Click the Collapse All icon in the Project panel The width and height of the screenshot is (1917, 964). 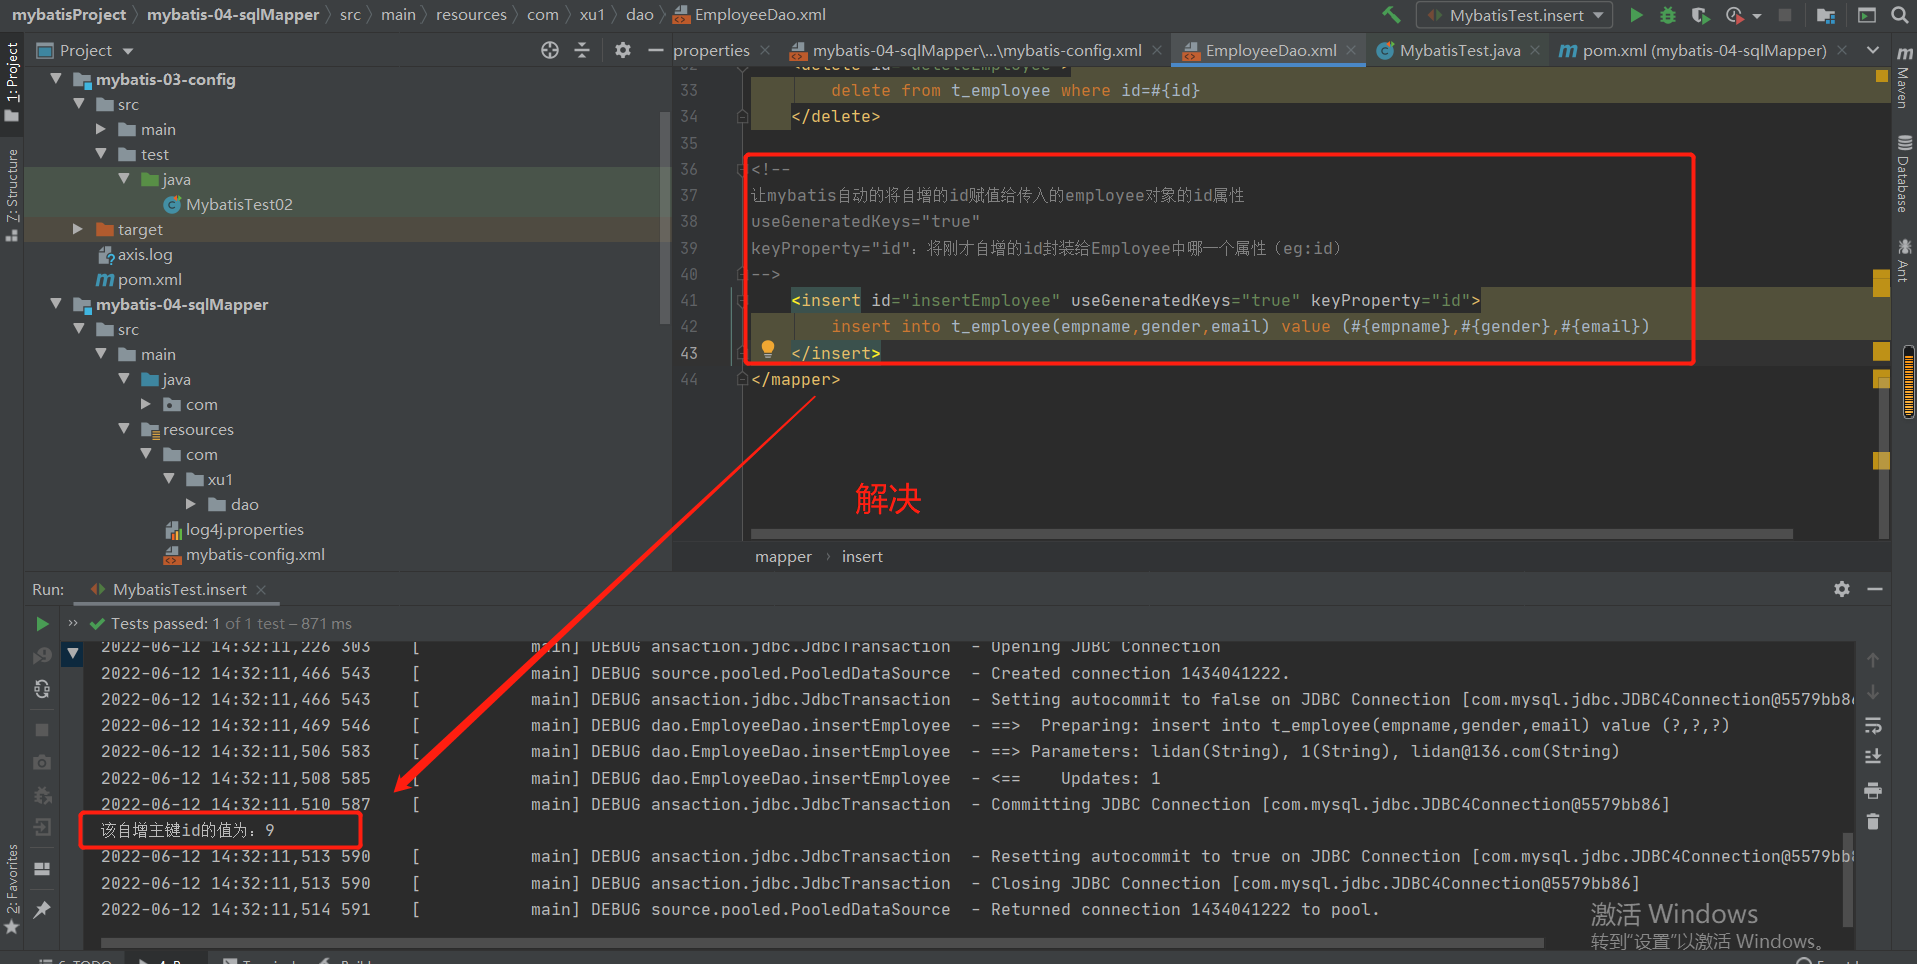tap(582, 50)
